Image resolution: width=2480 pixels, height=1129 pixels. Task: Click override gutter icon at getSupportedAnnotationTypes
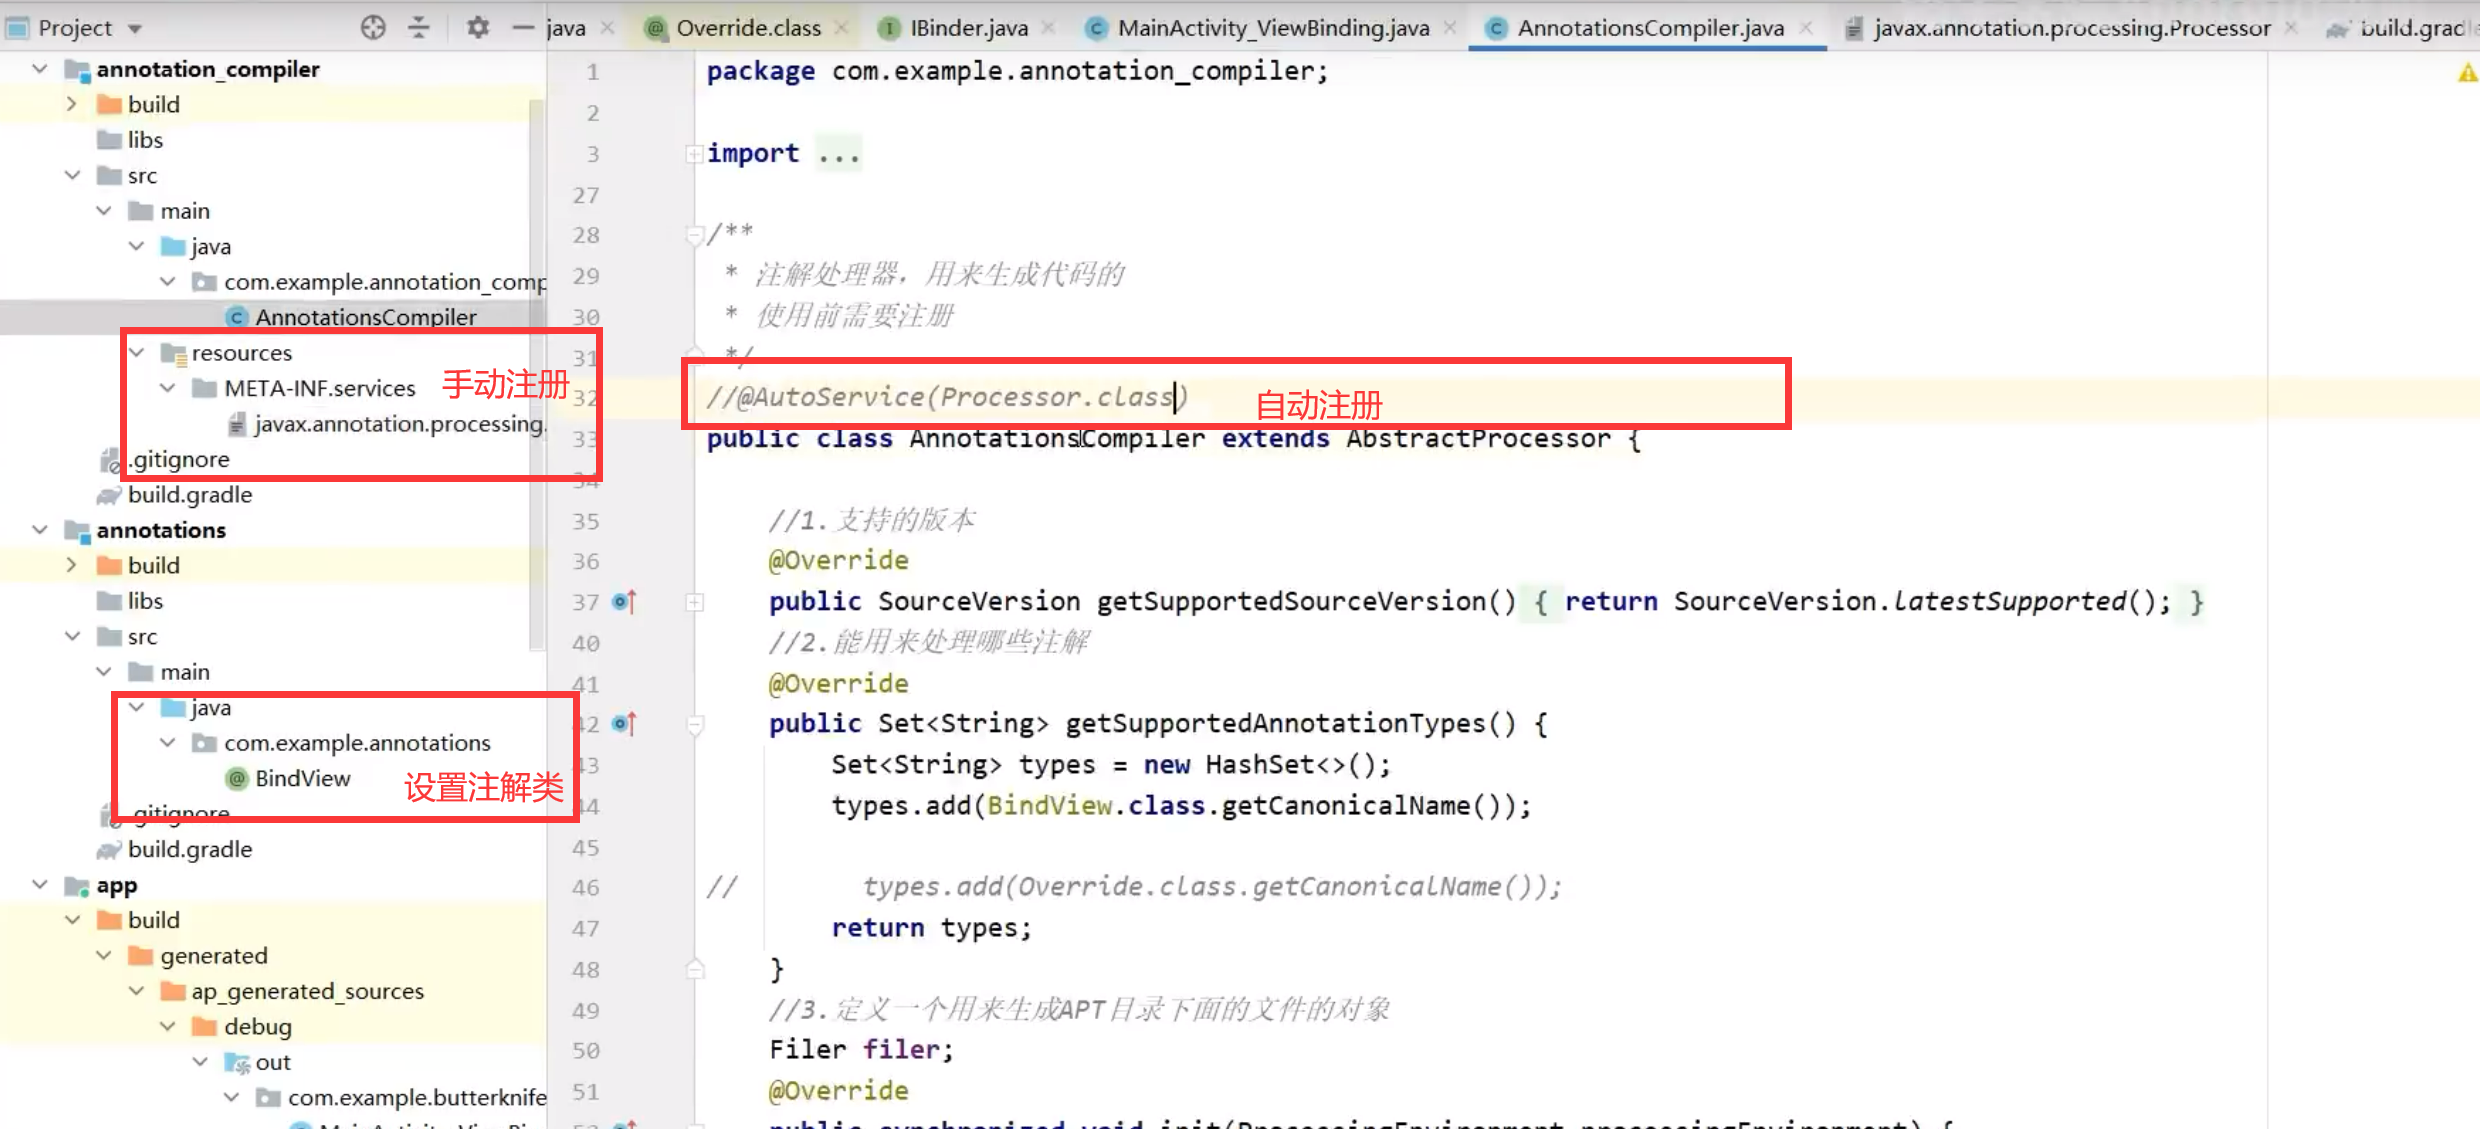coord(624,724)
